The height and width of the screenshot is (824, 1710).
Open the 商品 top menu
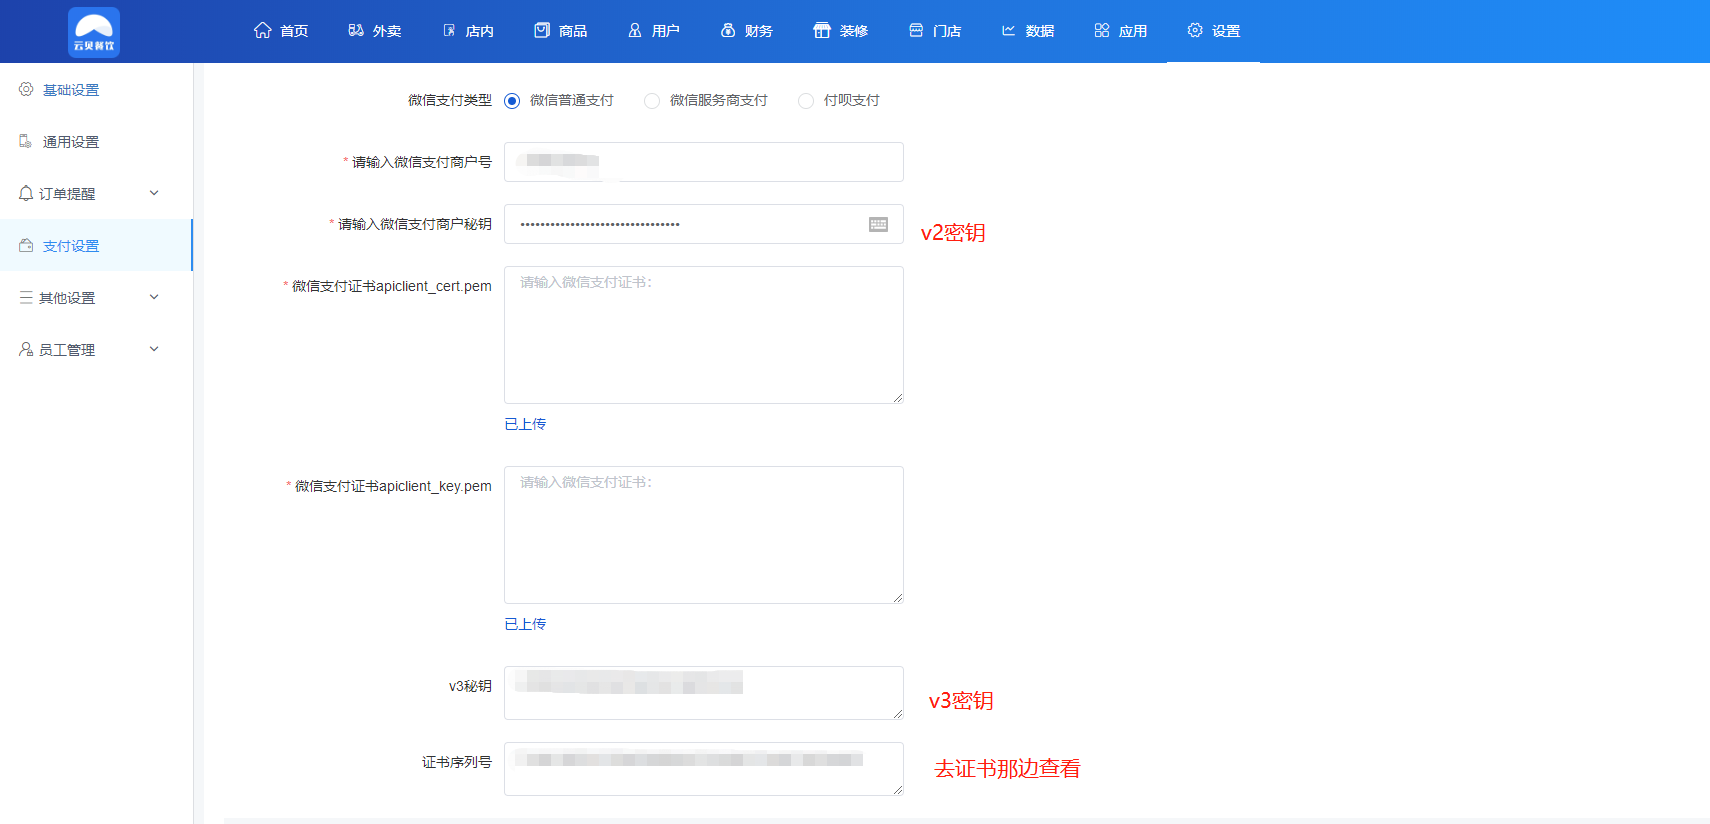(x=560, y=31)
